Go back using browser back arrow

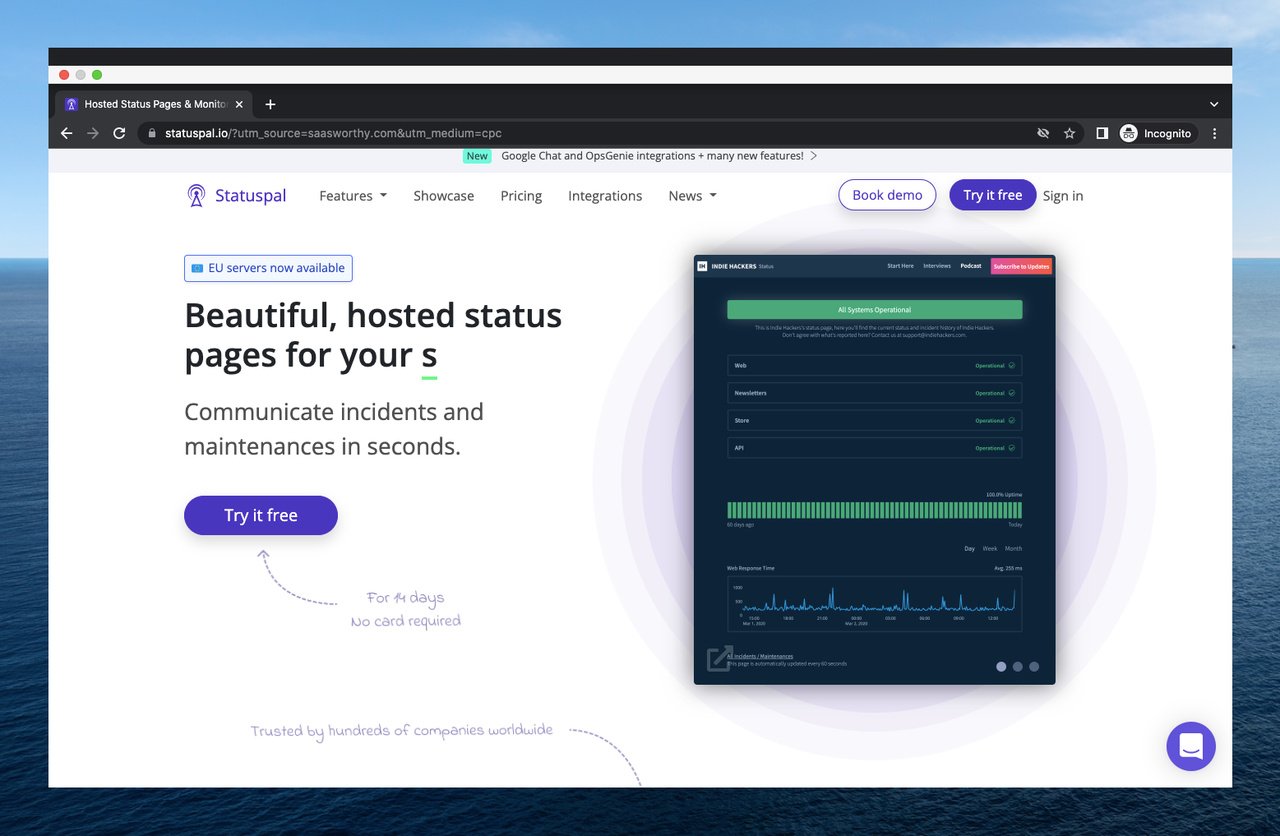click(x=67, y=133)
